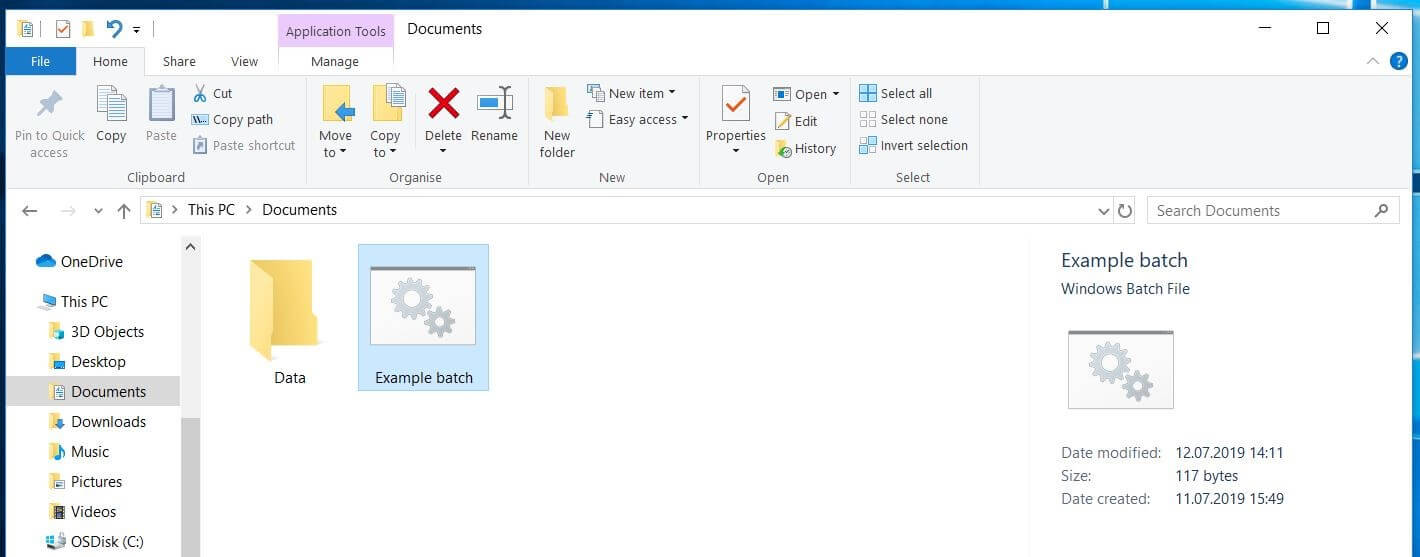Screen dimensions: 1420x557
Task: Click the forward navigation arrow
Action: 68,211
